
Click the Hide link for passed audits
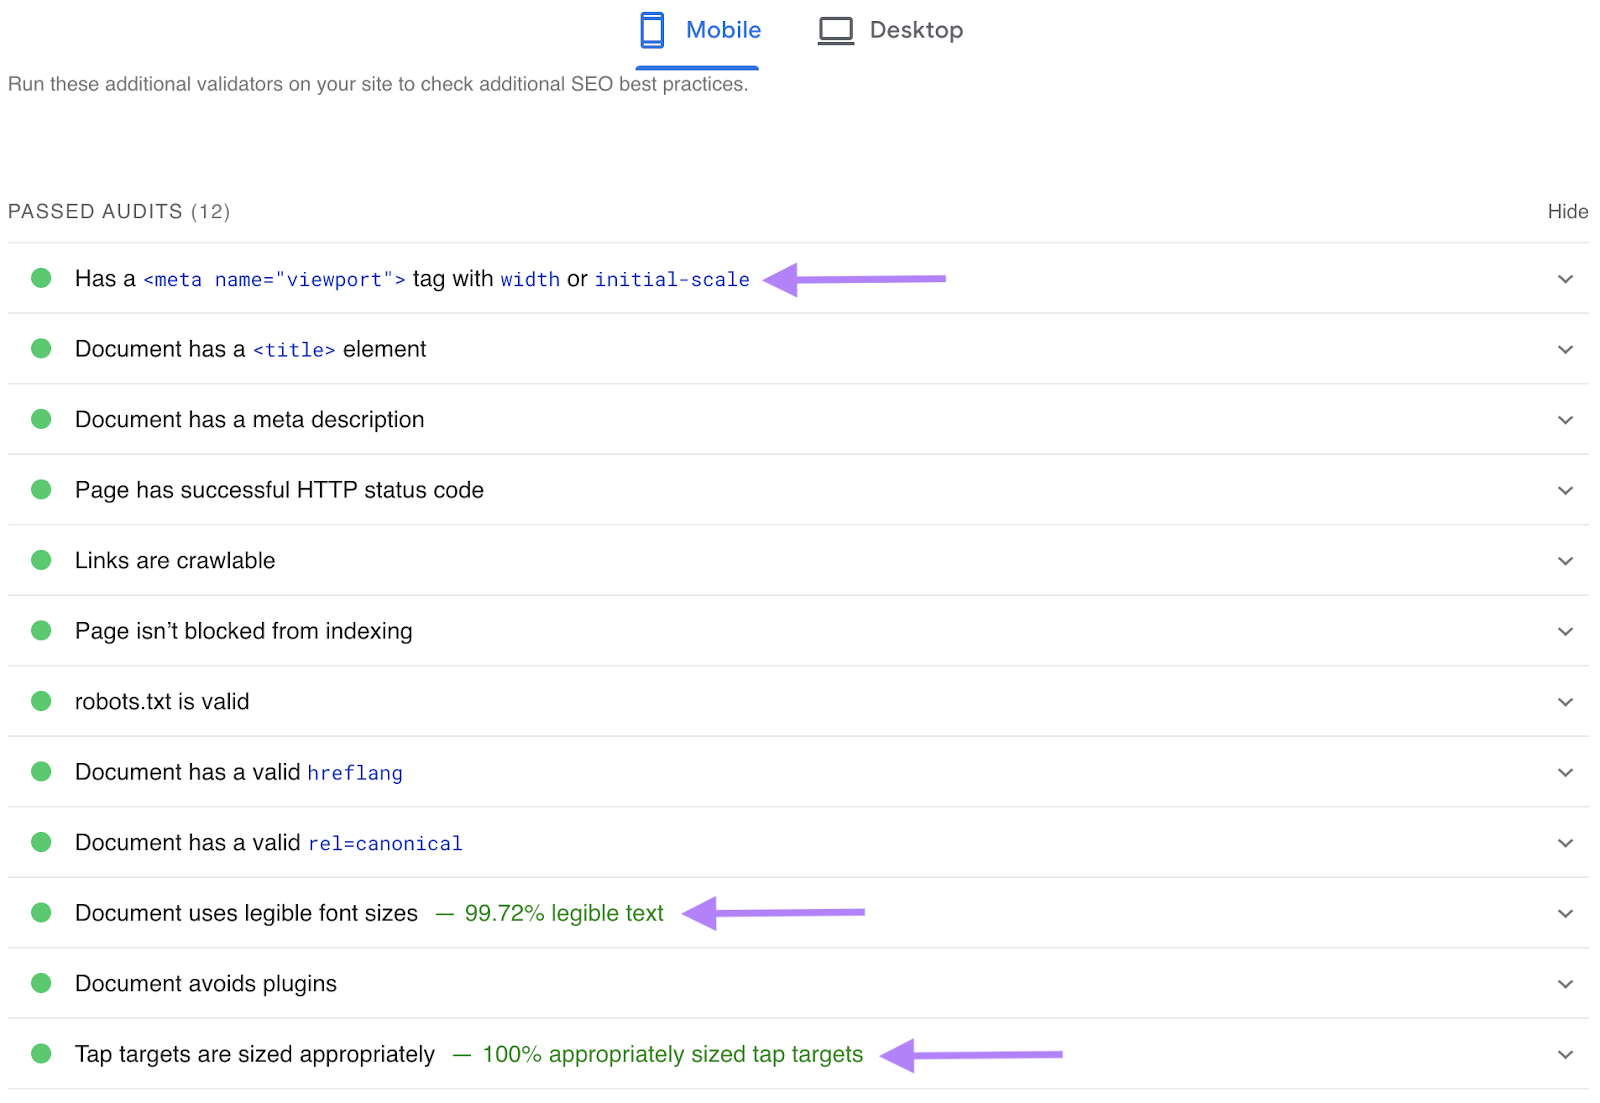pyautogui.click(x=1567, y=211)
